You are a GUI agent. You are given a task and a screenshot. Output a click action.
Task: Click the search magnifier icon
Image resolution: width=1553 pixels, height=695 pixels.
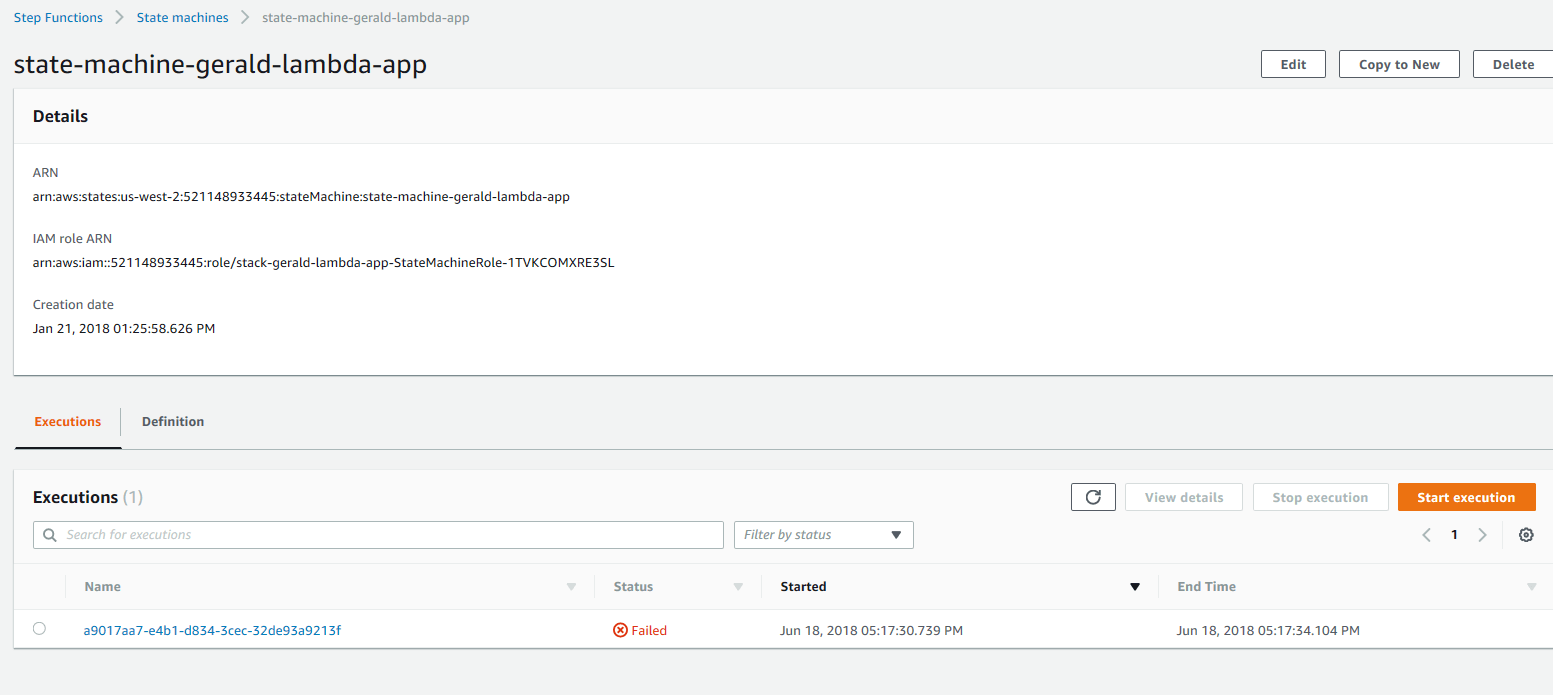pyautogui.click(x=50, y=535)
